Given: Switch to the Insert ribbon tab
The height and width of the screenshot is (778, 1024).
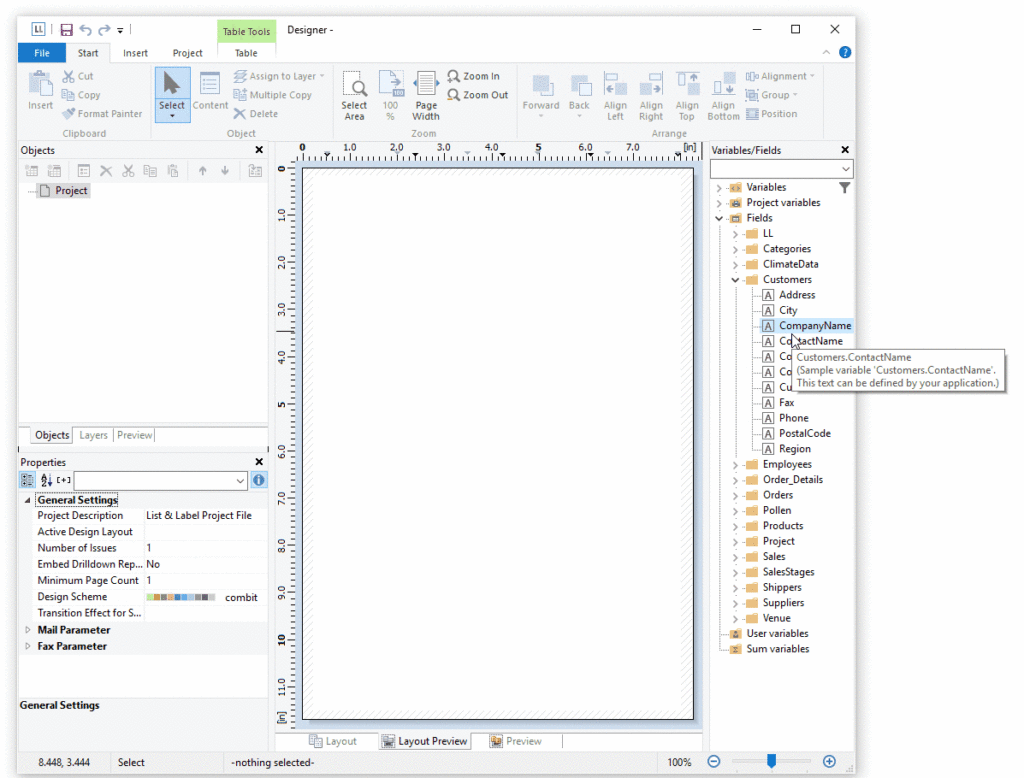Looking at the screenshot, I should click(x=135, y=53).
